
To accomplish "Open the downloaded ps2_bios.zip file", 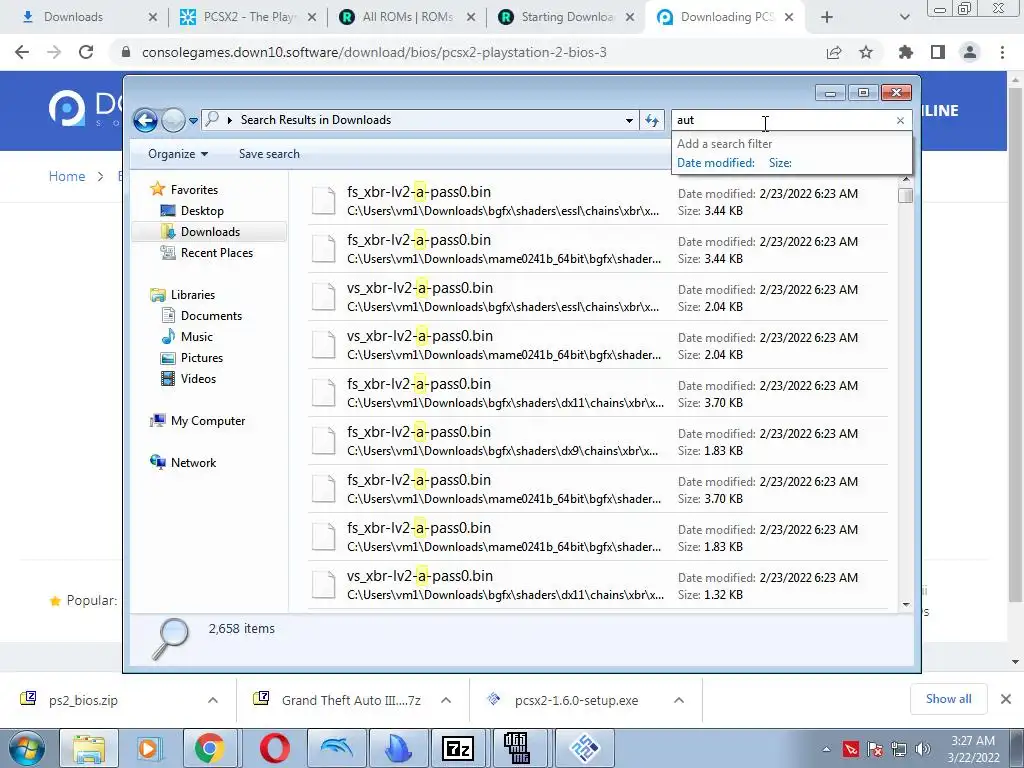I will pyautogui.click(x=83, y=701).
